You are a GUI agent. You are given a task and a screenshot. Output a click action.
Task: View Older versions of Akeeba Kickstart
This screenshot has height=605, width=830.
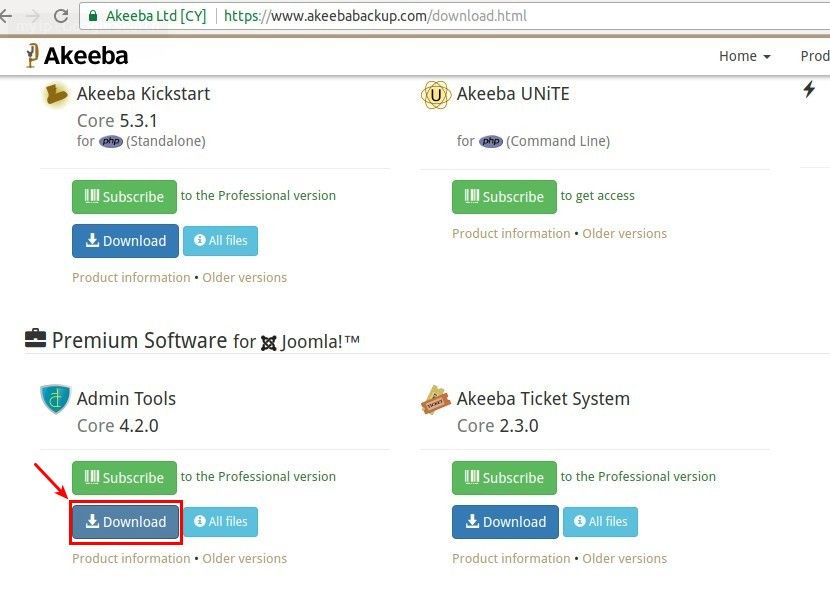click(x=245, y=277)
